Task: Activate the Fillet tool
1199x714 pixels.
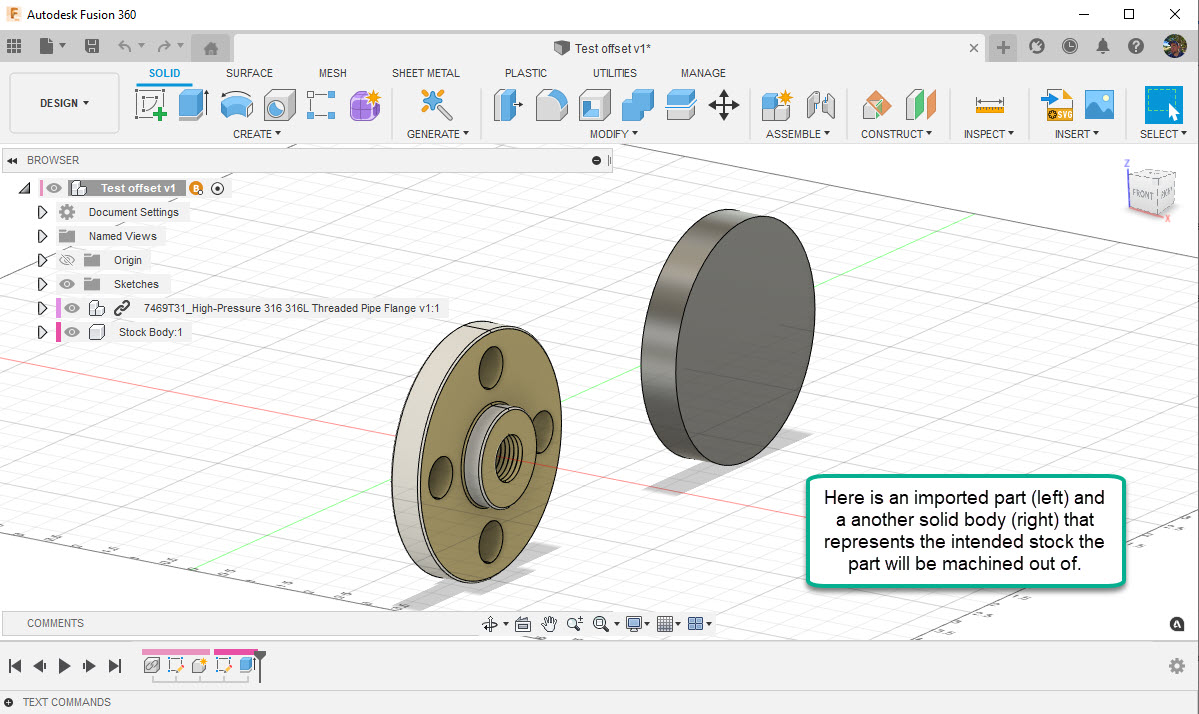Action: pos(552,104)
